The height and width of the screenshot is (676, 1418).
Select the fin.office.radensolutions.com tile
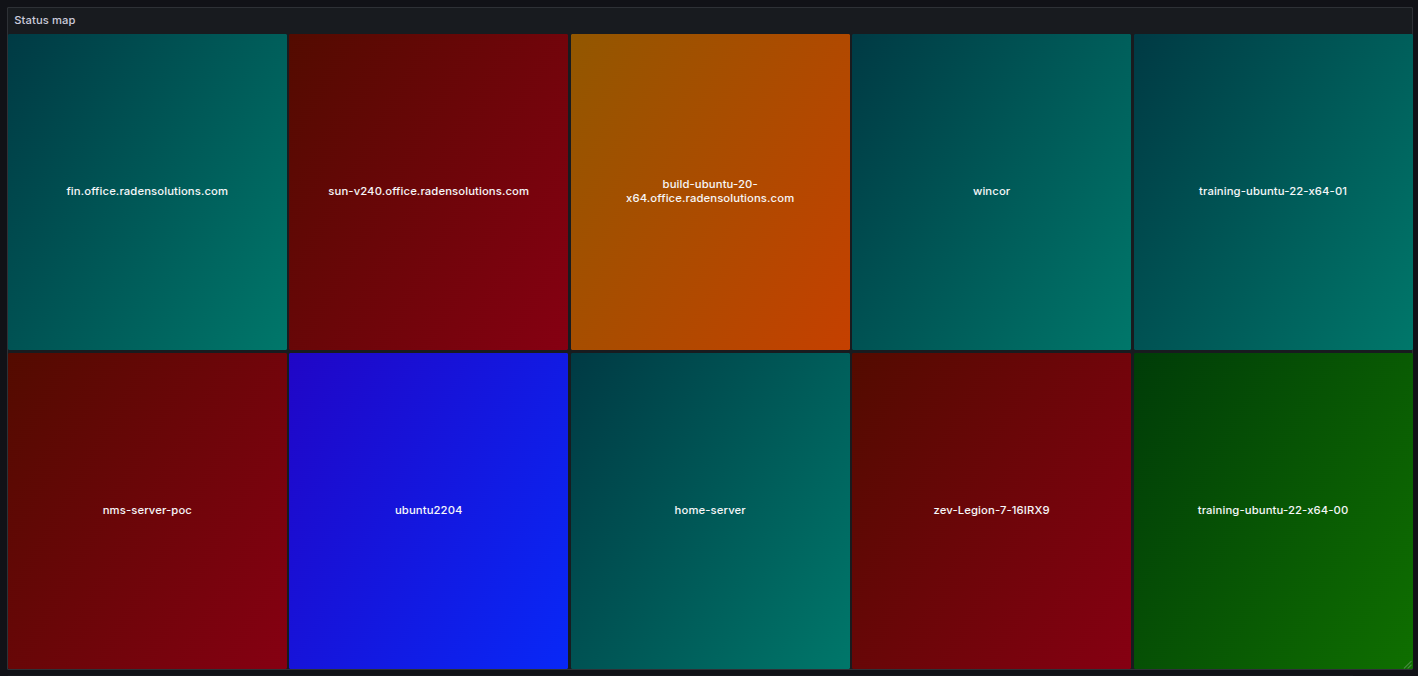(147, 192)
